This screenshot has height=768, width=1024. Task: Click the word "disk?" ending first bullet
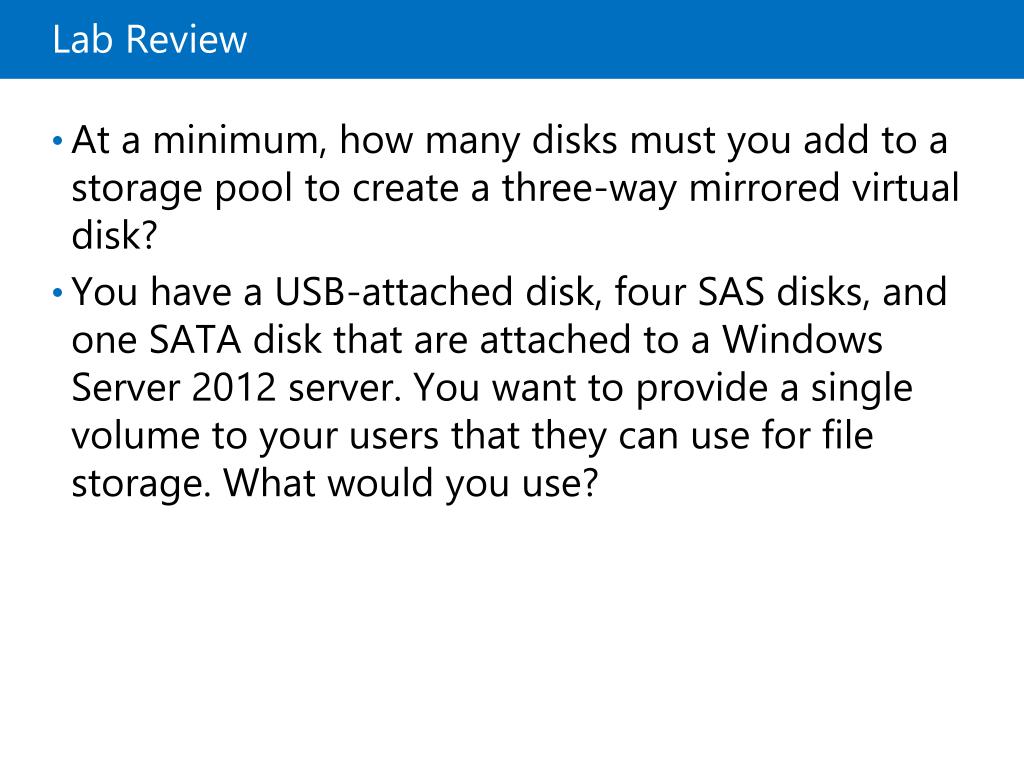pos(114,235)
